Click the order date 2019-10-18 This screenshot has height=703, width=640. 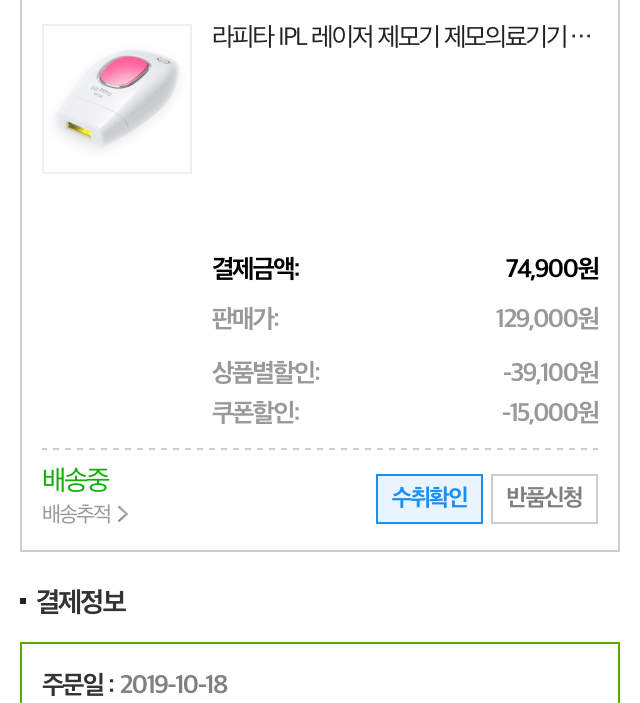pyautogui.click(x=174, y=685)
